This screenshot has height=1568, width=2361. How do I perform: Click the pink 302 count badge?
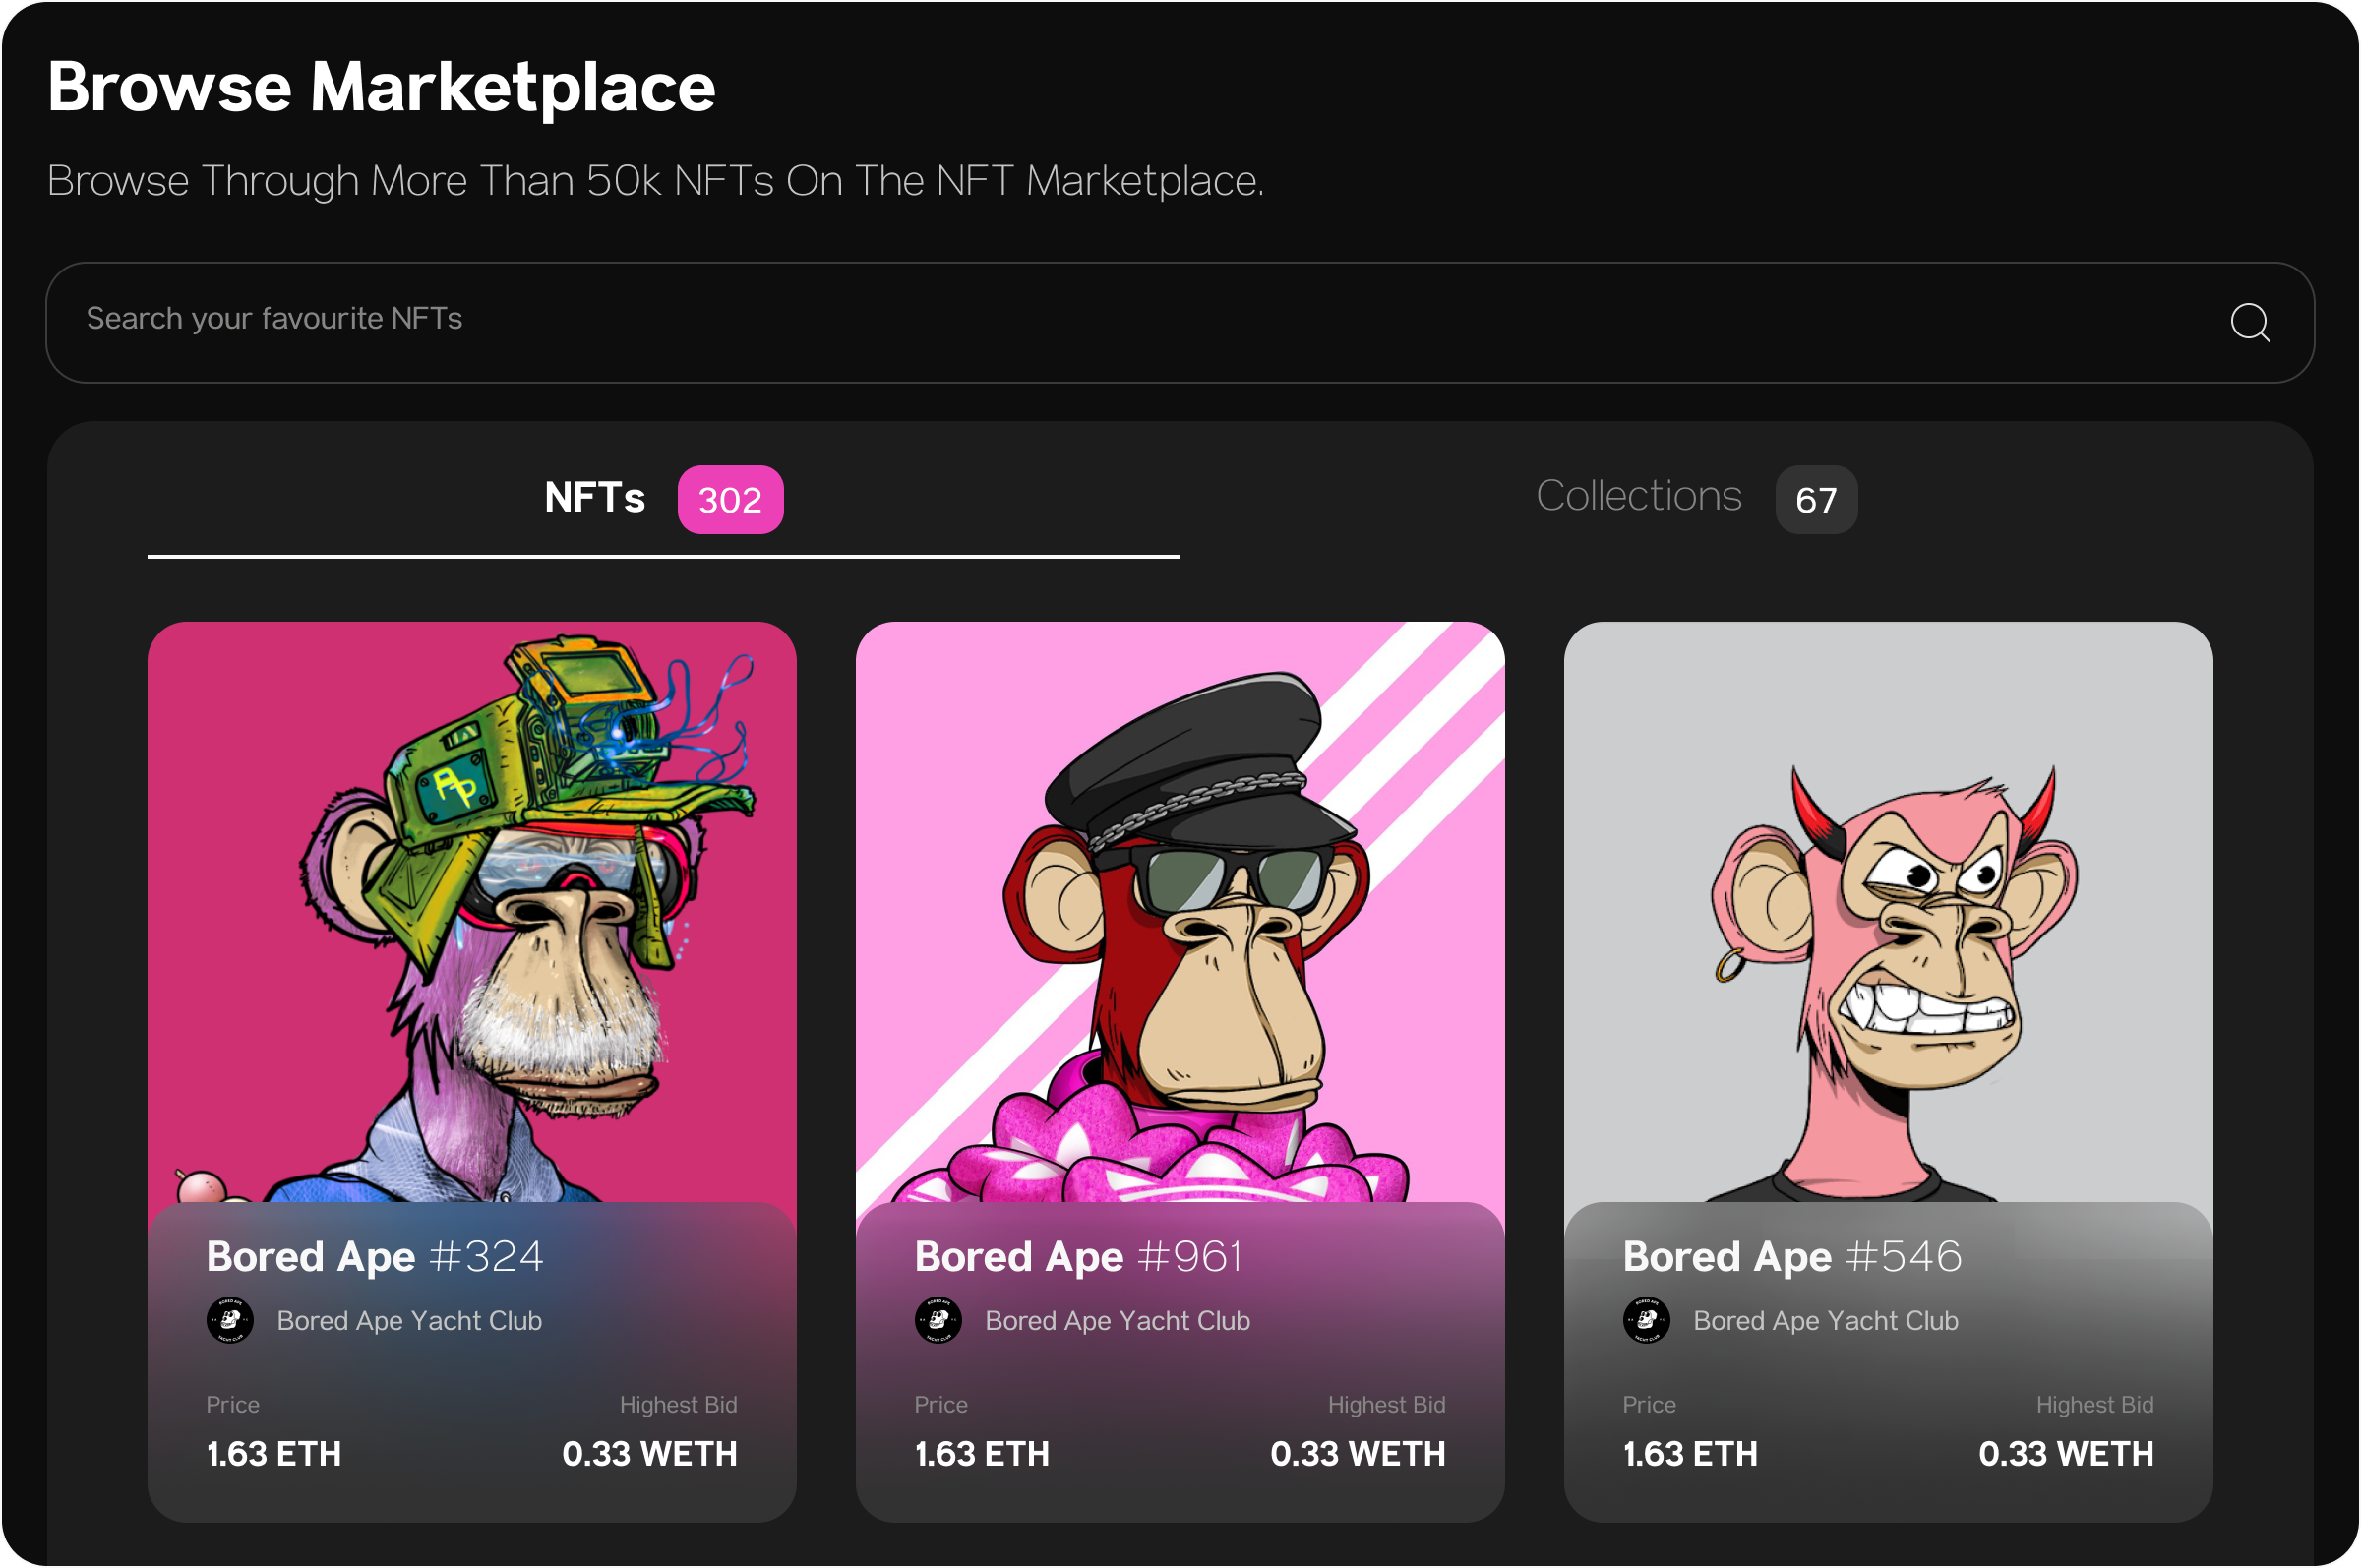730,500
